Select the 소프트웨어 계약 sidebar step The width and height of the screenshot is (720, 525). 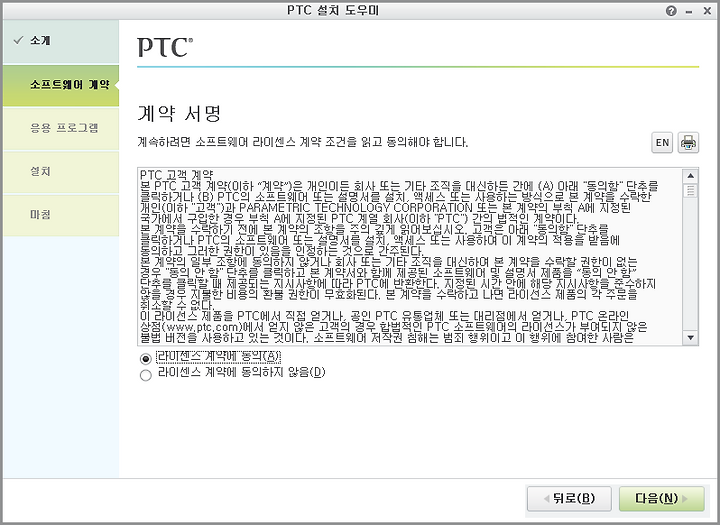pos(61,85)
